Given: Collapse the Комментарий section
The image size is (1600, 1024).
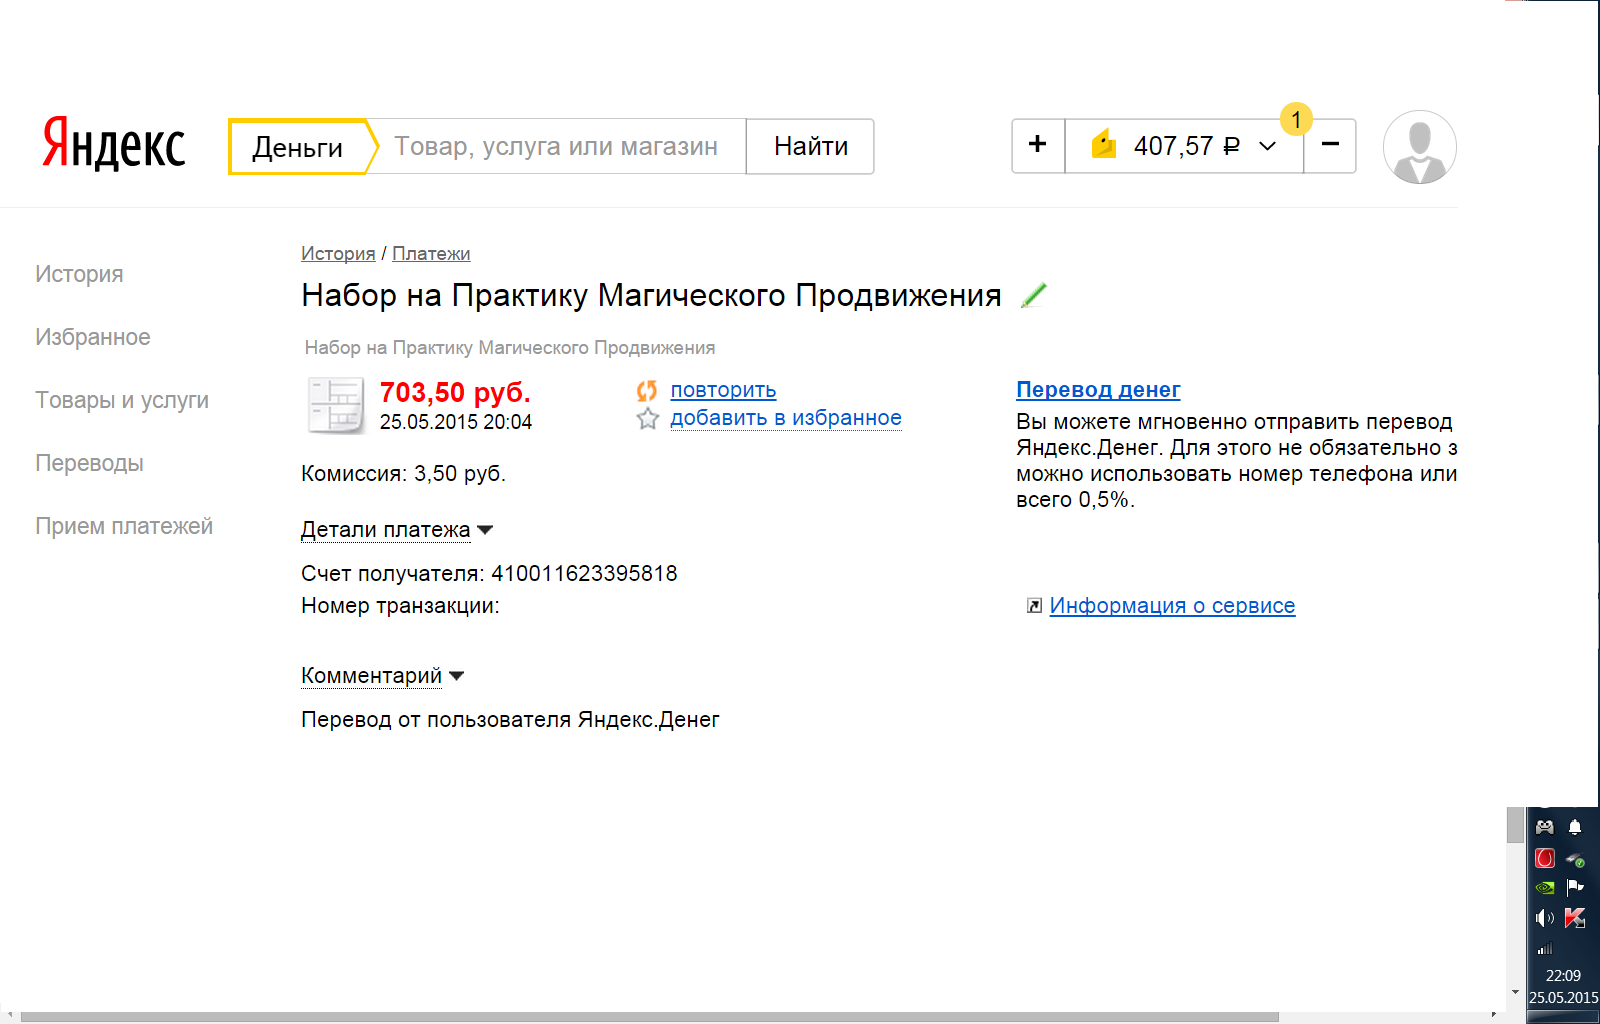Looking at the screenshot, I should (382, 676).
